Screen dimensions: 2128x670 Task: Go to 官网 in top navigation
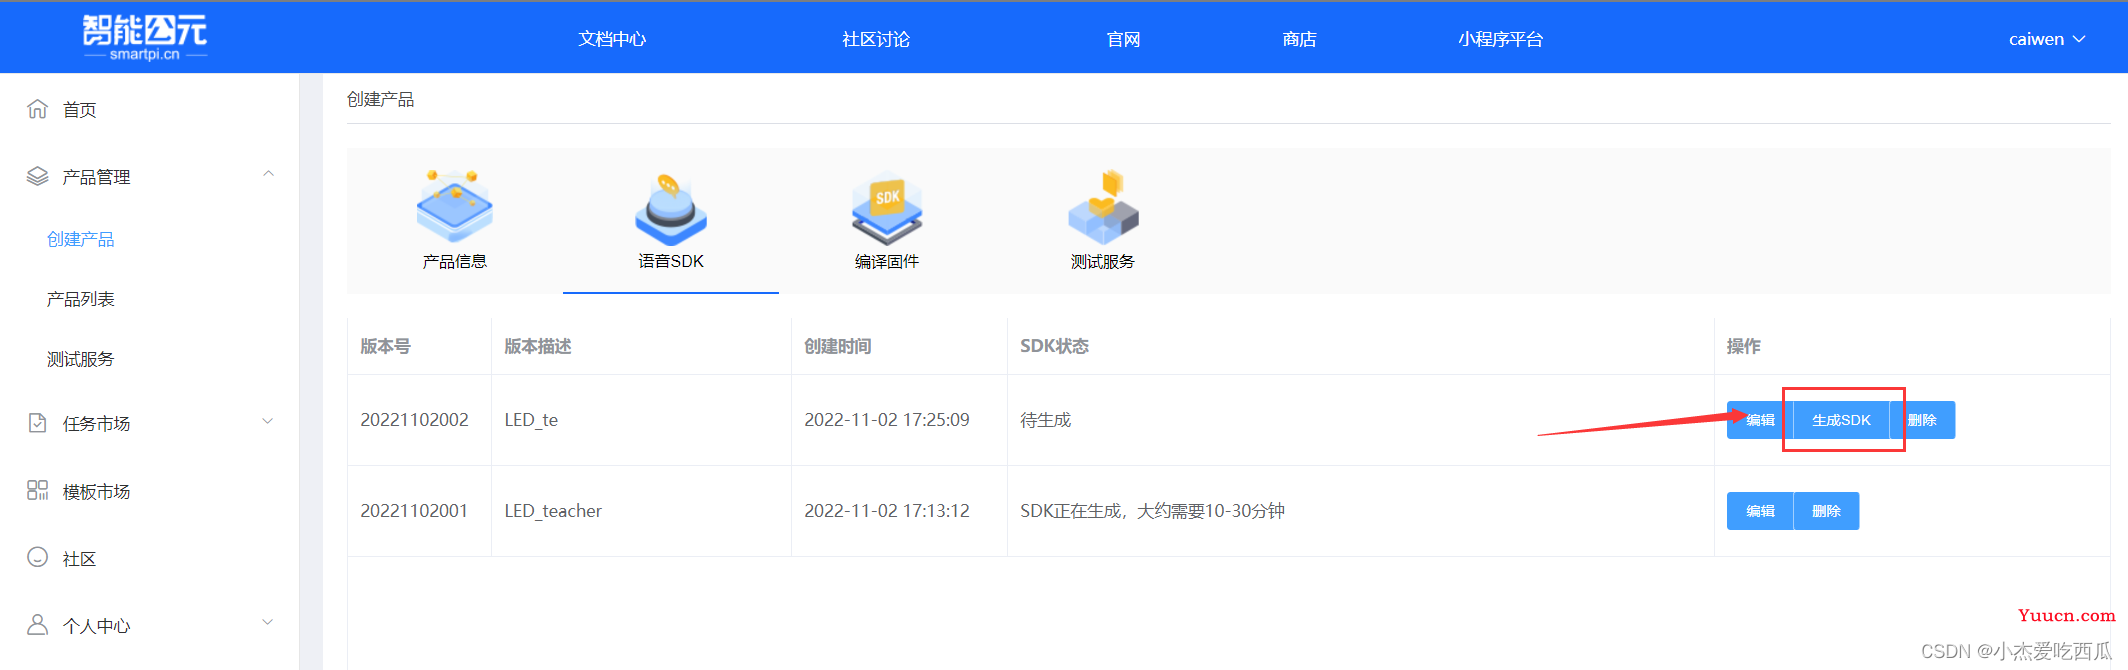[1124, 39]
